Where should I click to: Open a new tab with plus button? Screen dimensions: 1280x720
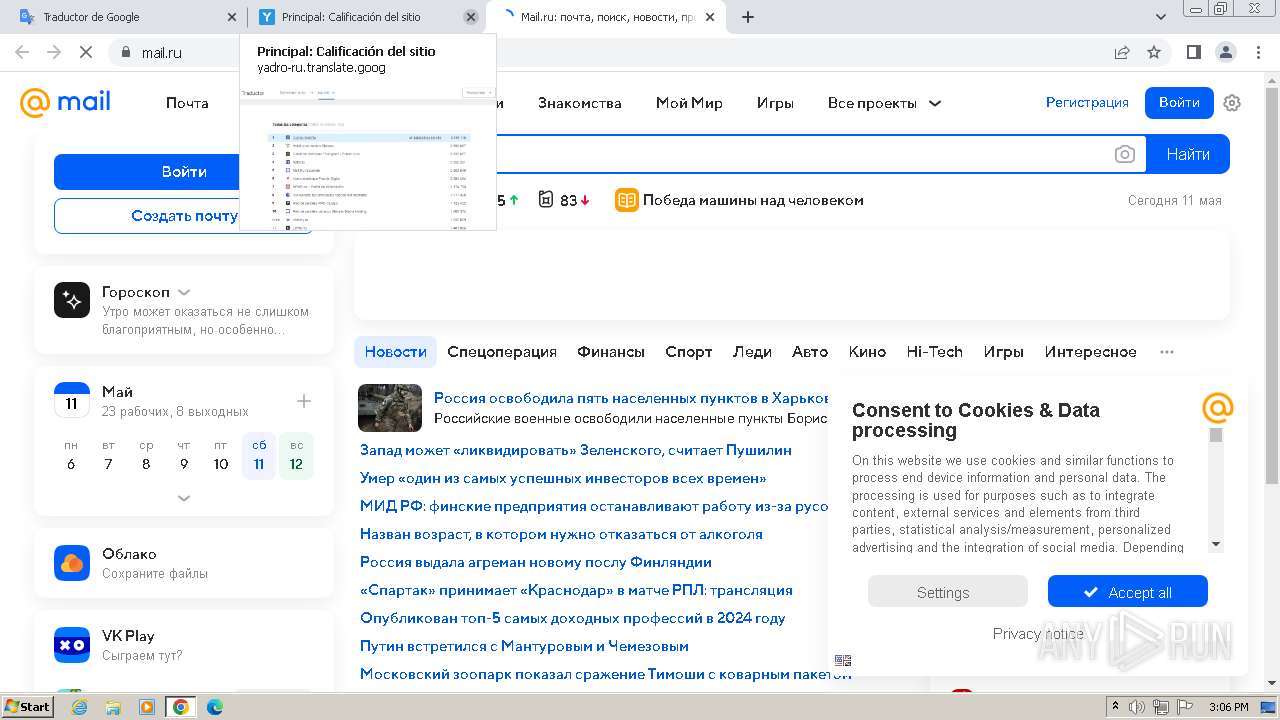coord(748,17)
